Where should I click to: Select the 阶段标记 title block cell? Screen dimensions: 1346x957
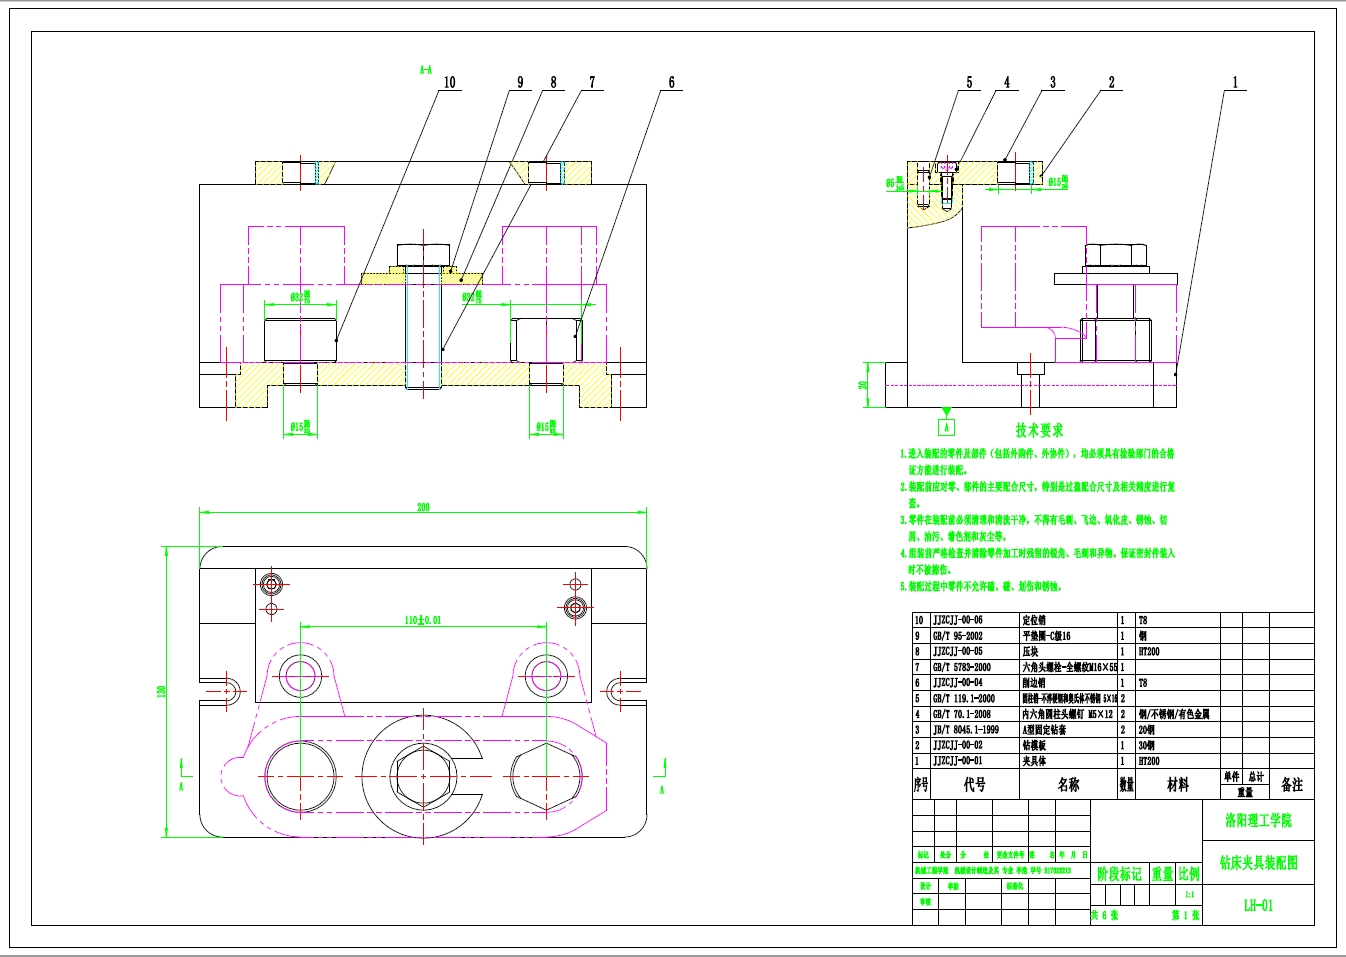(x=1119, y=874)
